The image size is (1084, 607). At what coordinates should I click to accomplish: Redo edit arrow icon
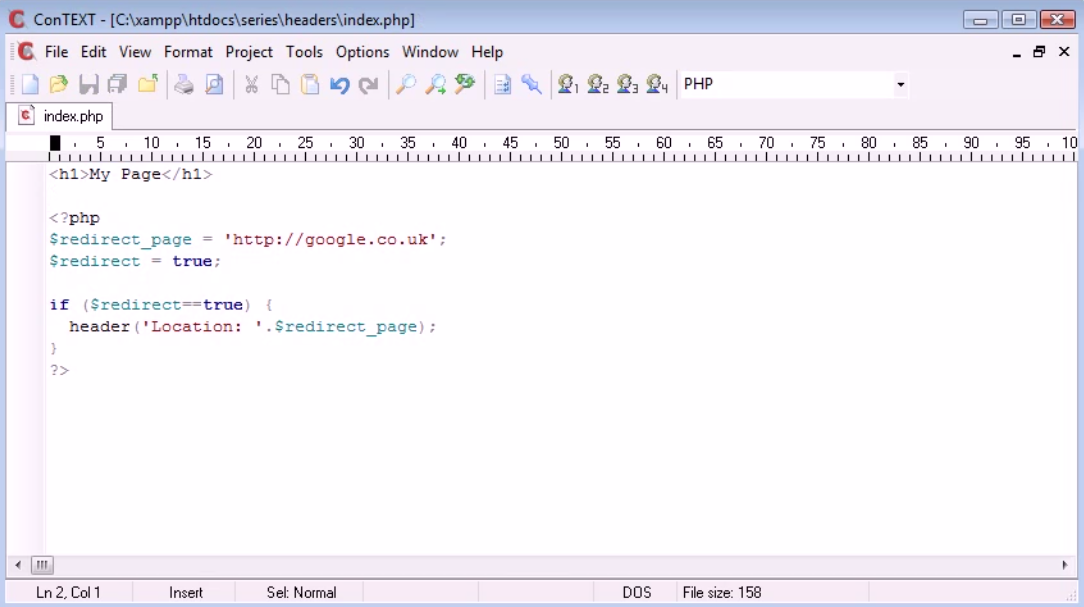coord(368,84)
